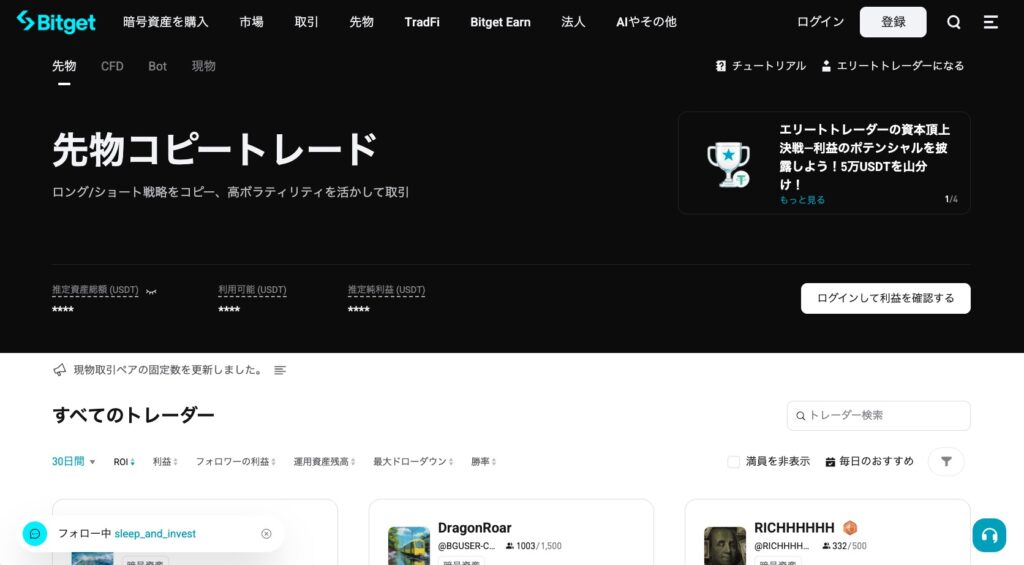Click the 推定資産総額 (USDT) label

tap(95, 290)
